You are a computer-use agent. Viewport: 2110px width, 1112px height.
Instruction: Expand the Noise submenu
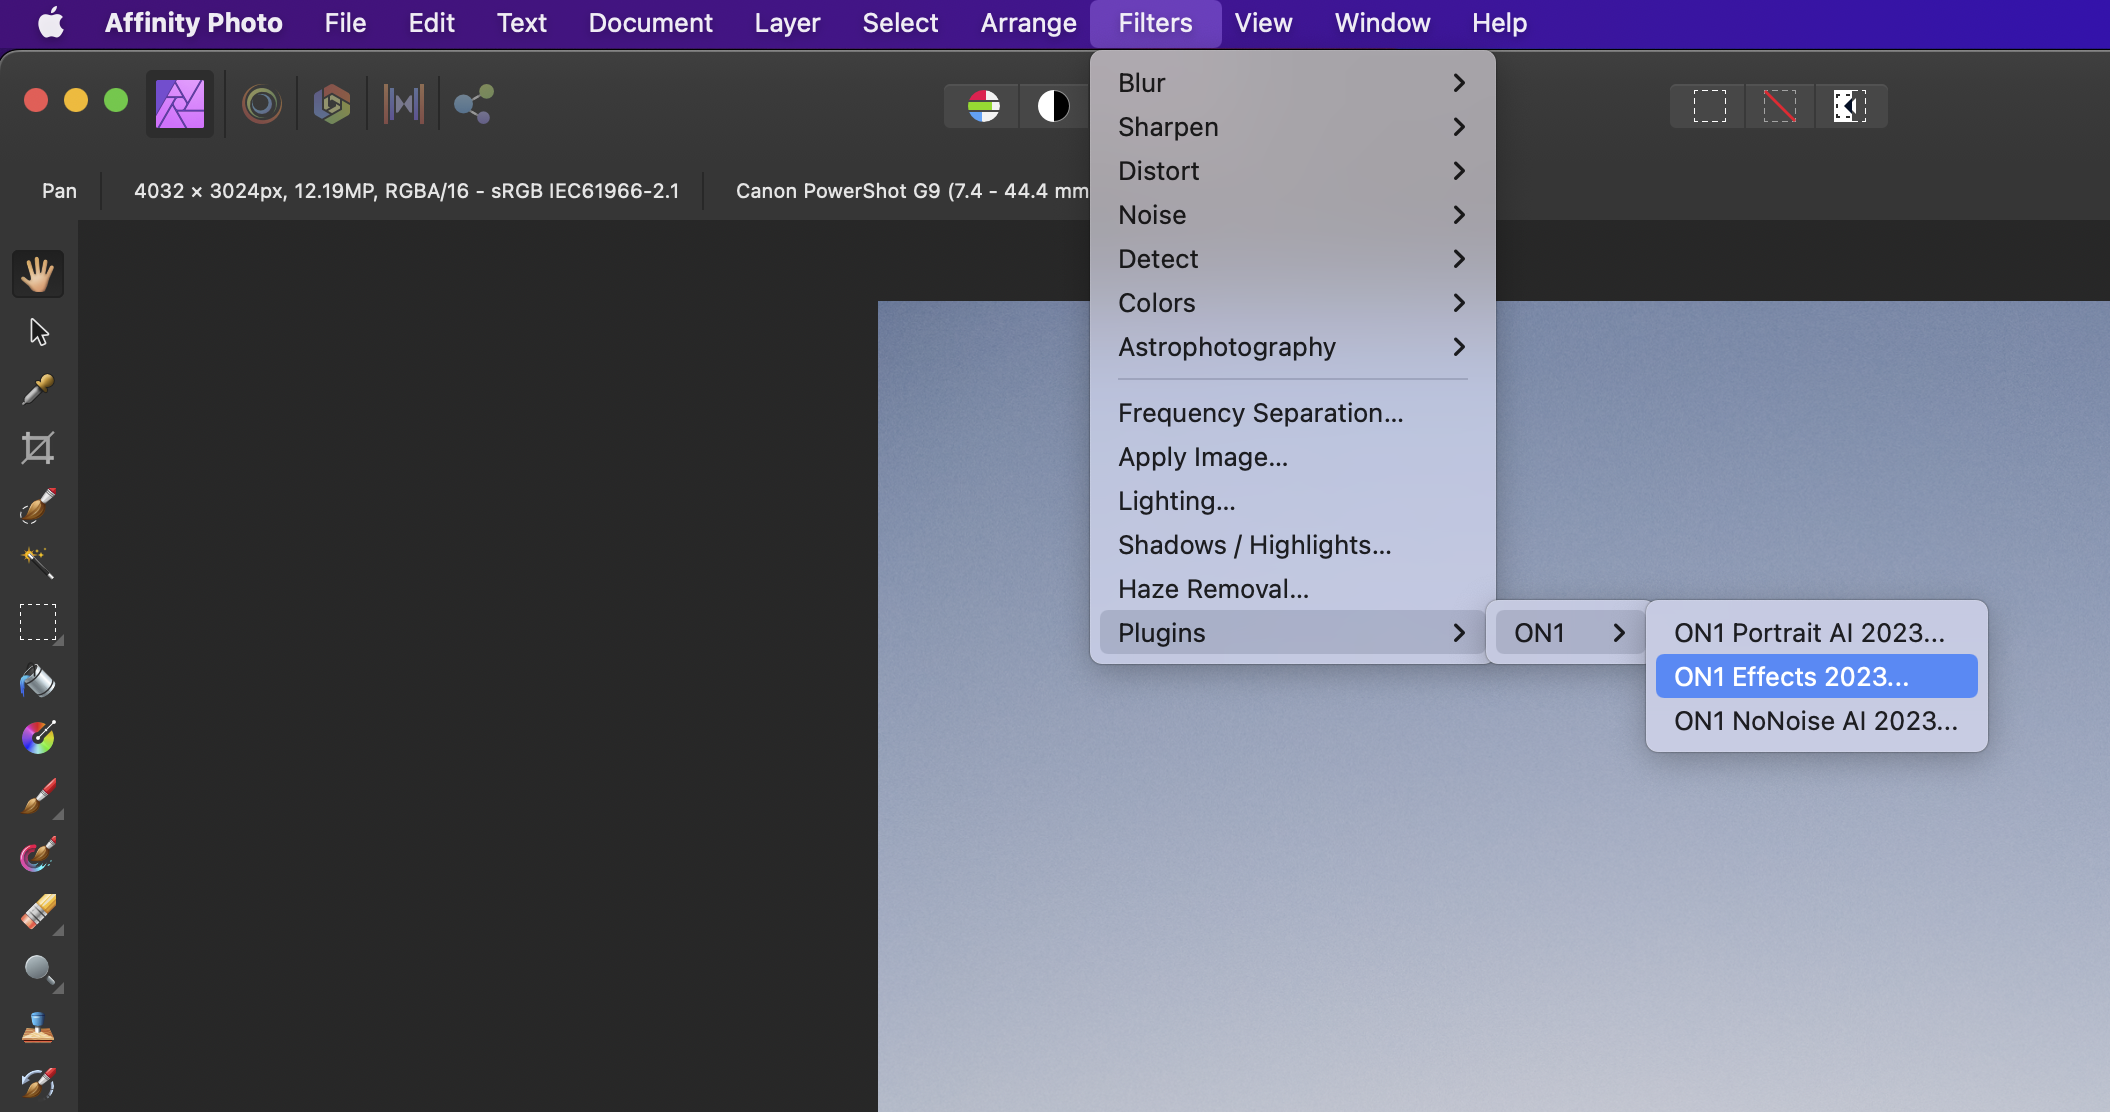1293,215
